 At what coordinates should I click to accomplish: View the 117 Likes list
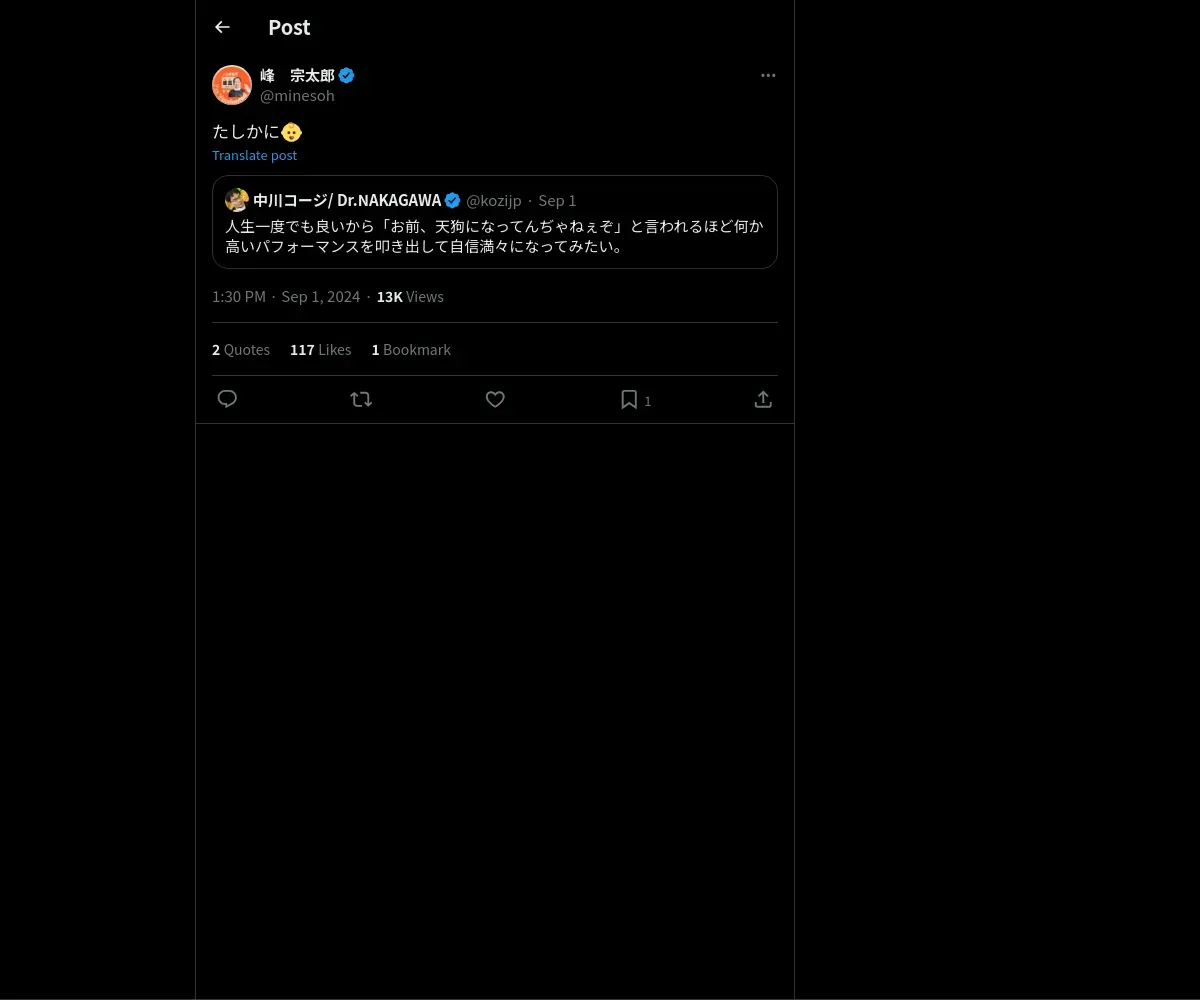tap(320, 349)
